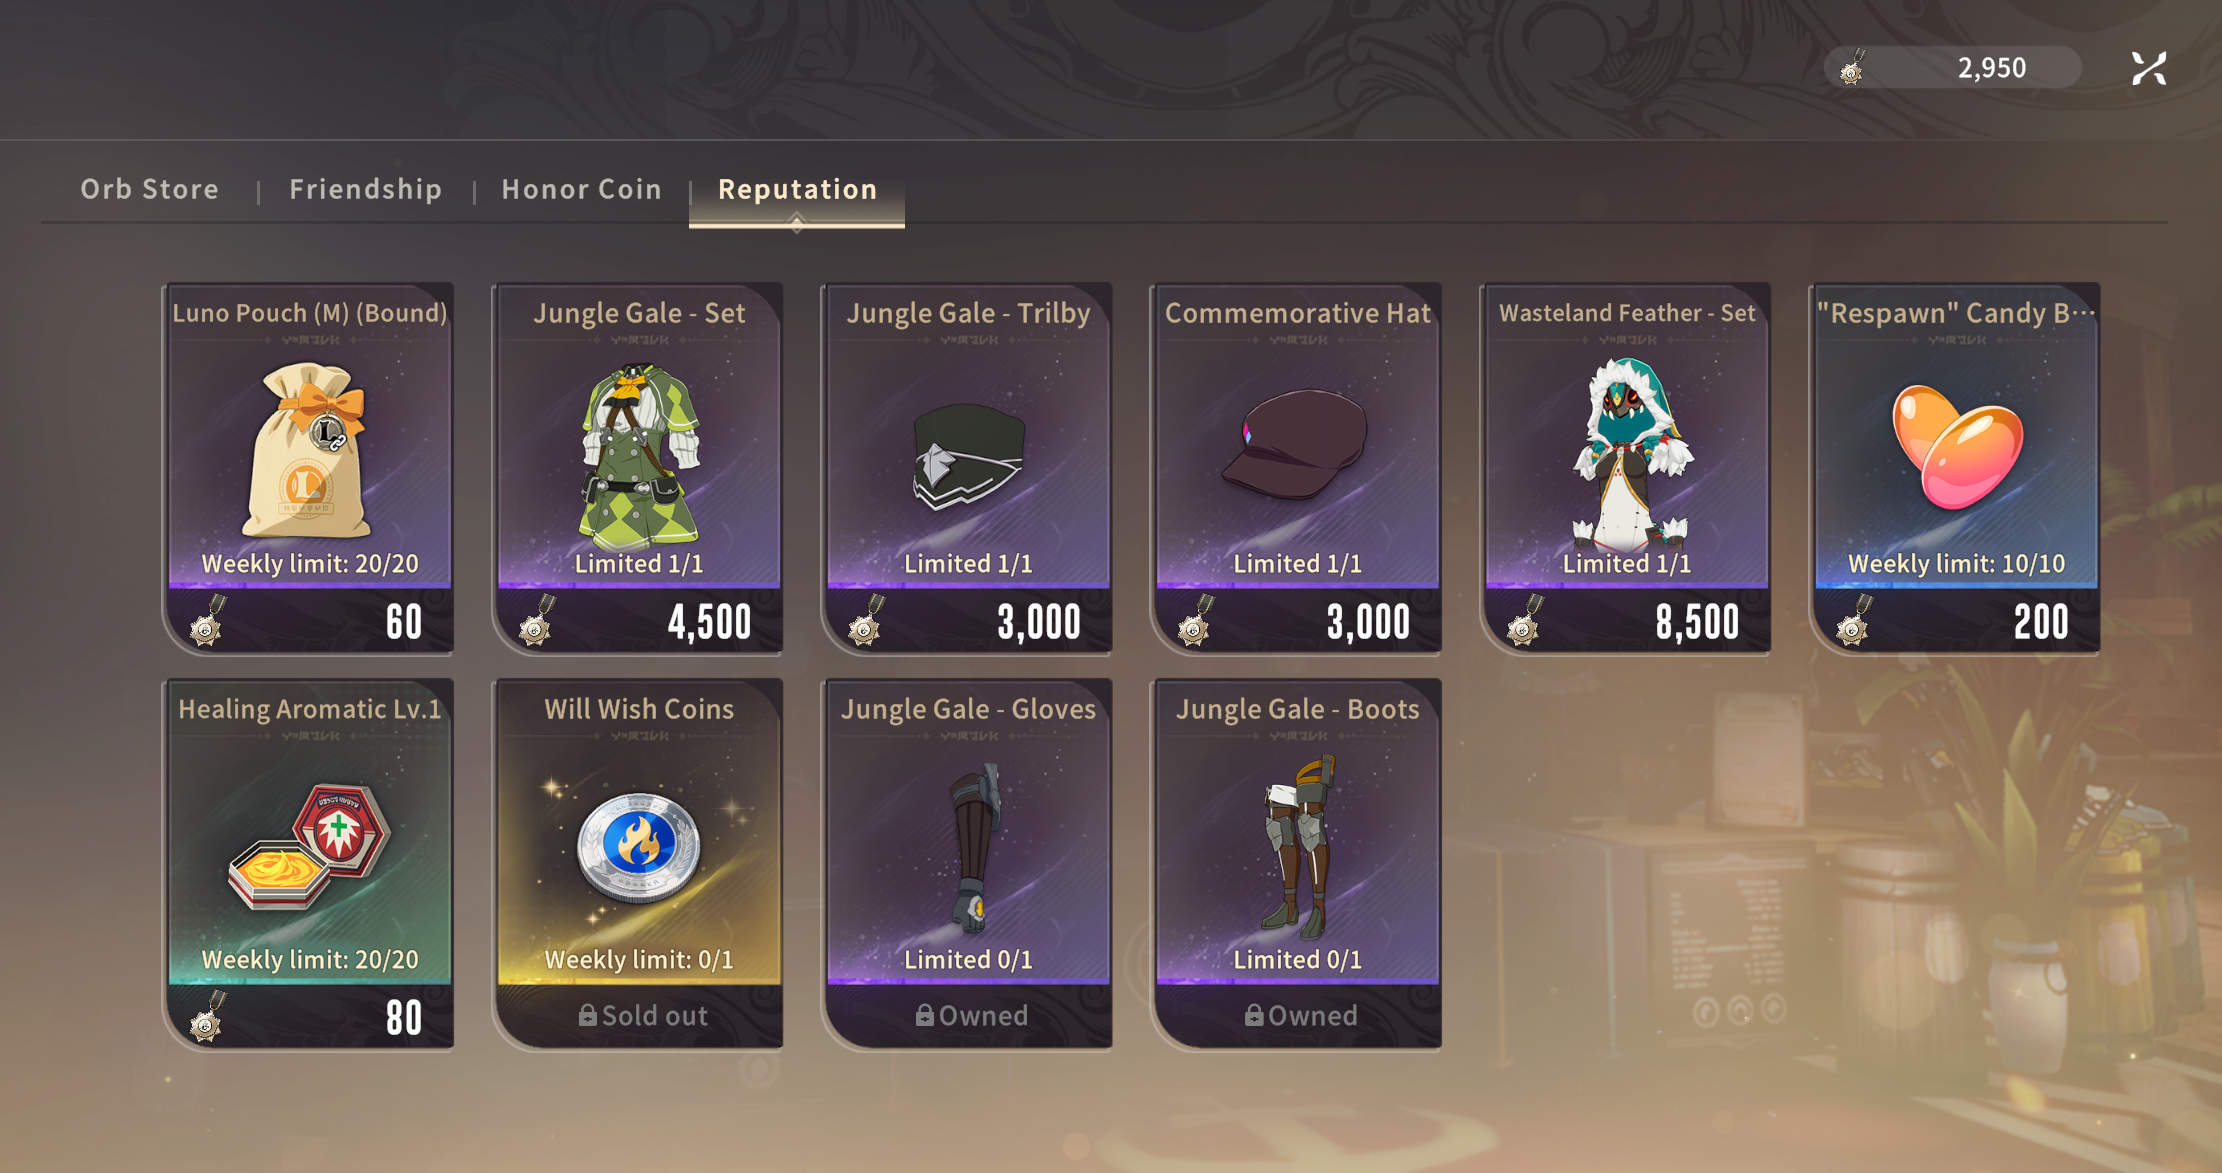This screenshot has width=2222, height=1173.
Task: Select the Reputation tab
Action: coord(797,189)
